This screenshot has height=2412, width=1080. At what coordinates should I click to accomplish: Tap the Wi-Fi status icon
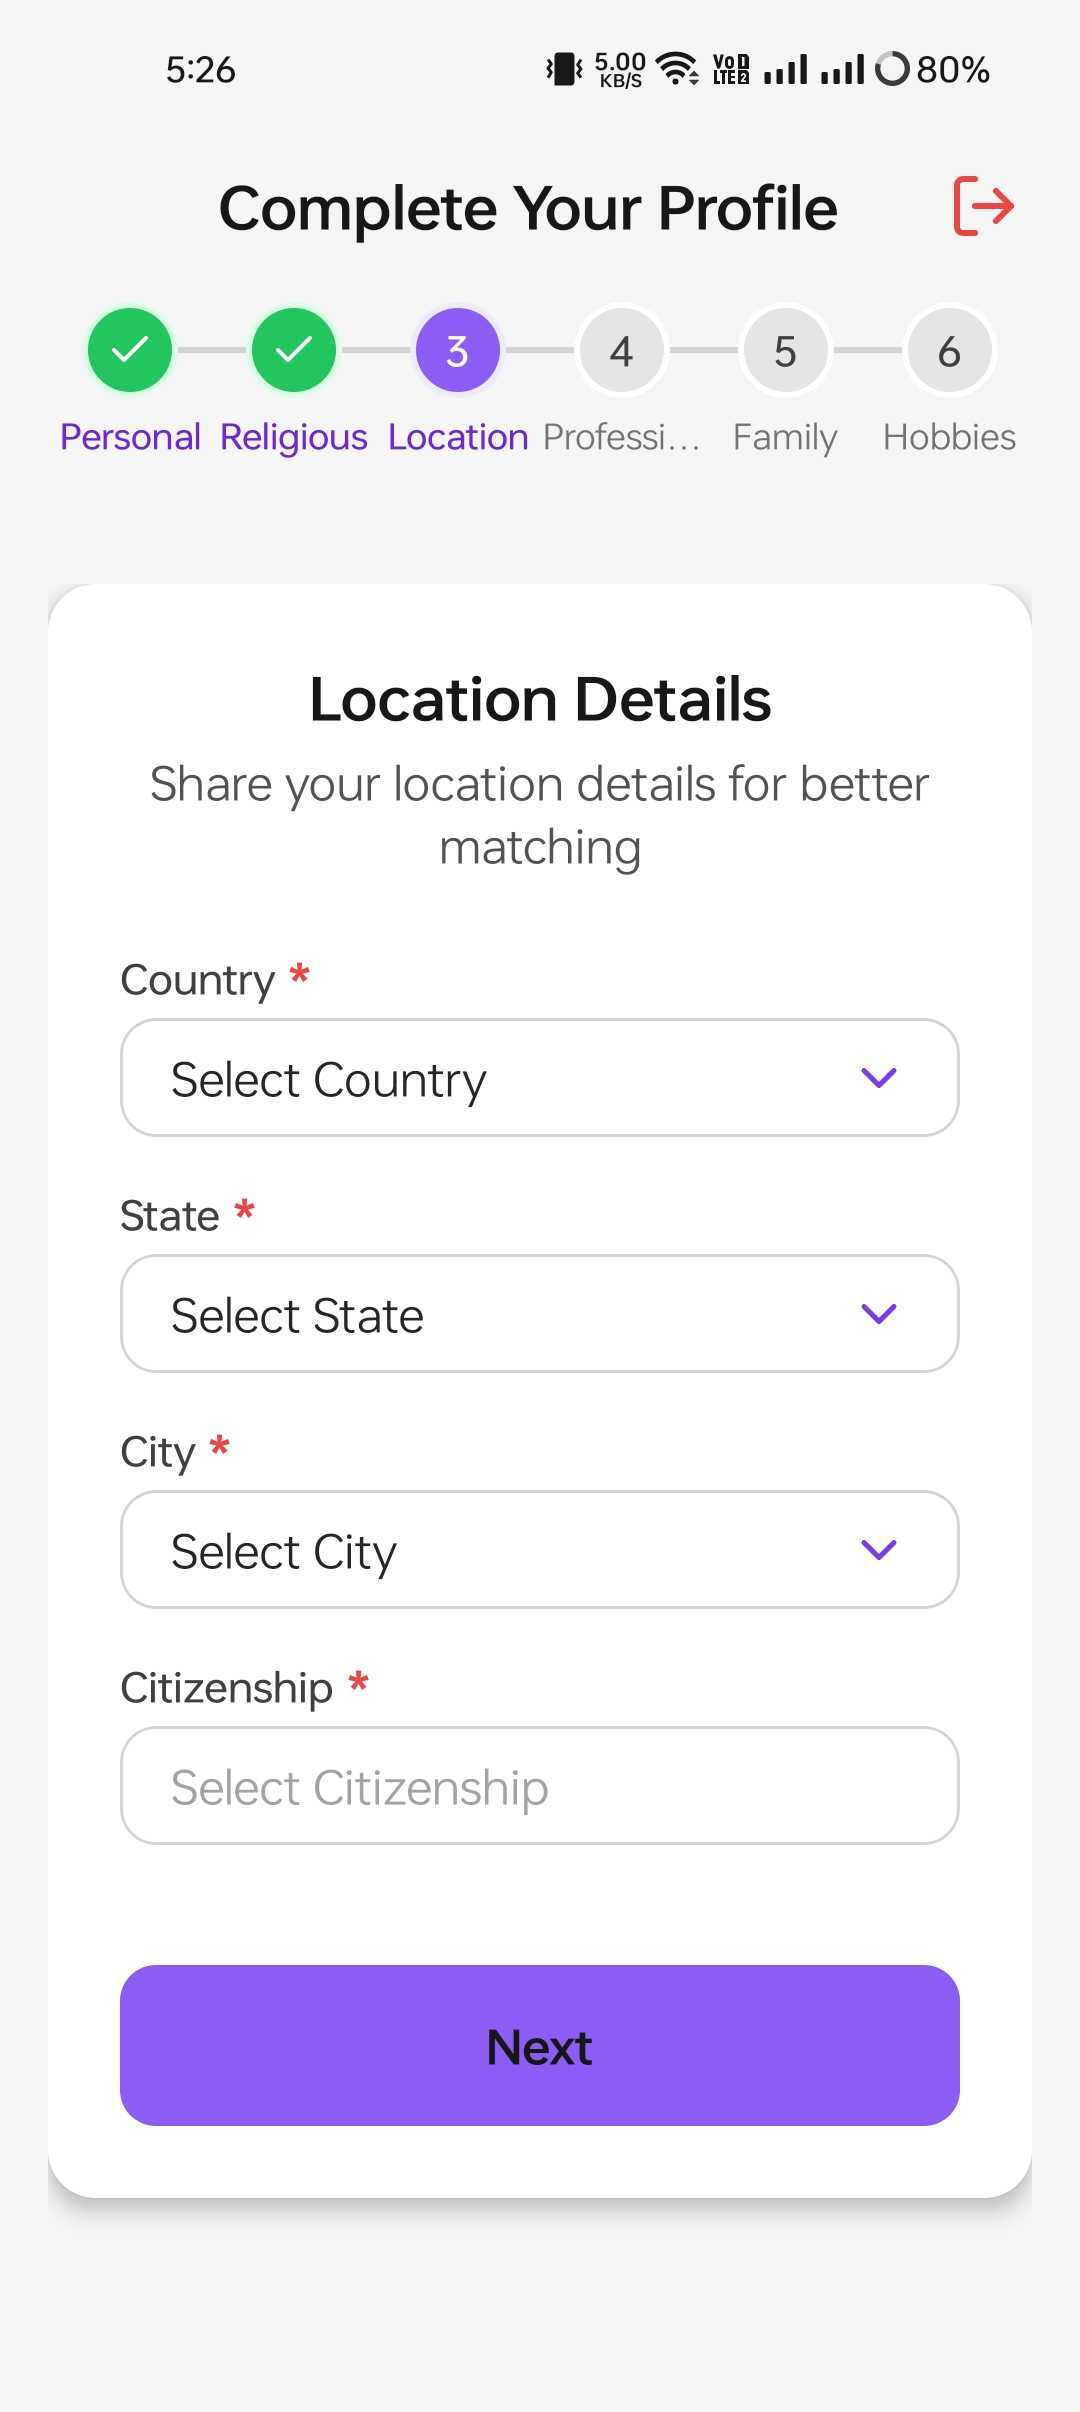tap(677, 69)
